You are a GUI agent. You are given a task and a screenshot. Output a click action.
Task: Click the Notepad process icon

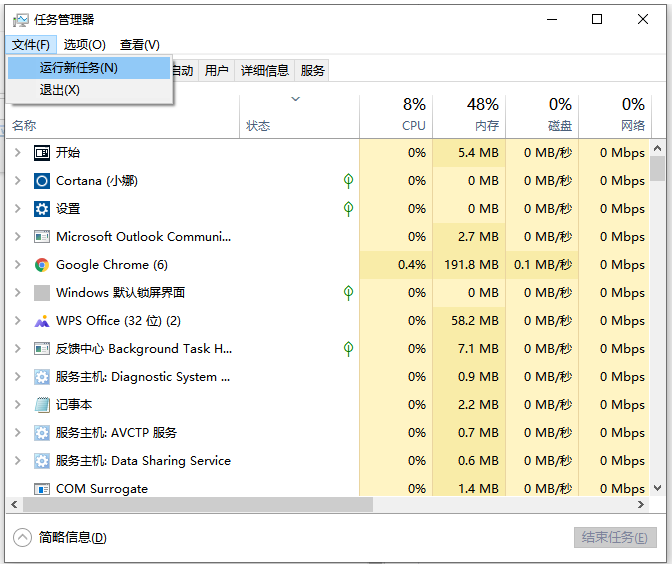tap(42, 405)
